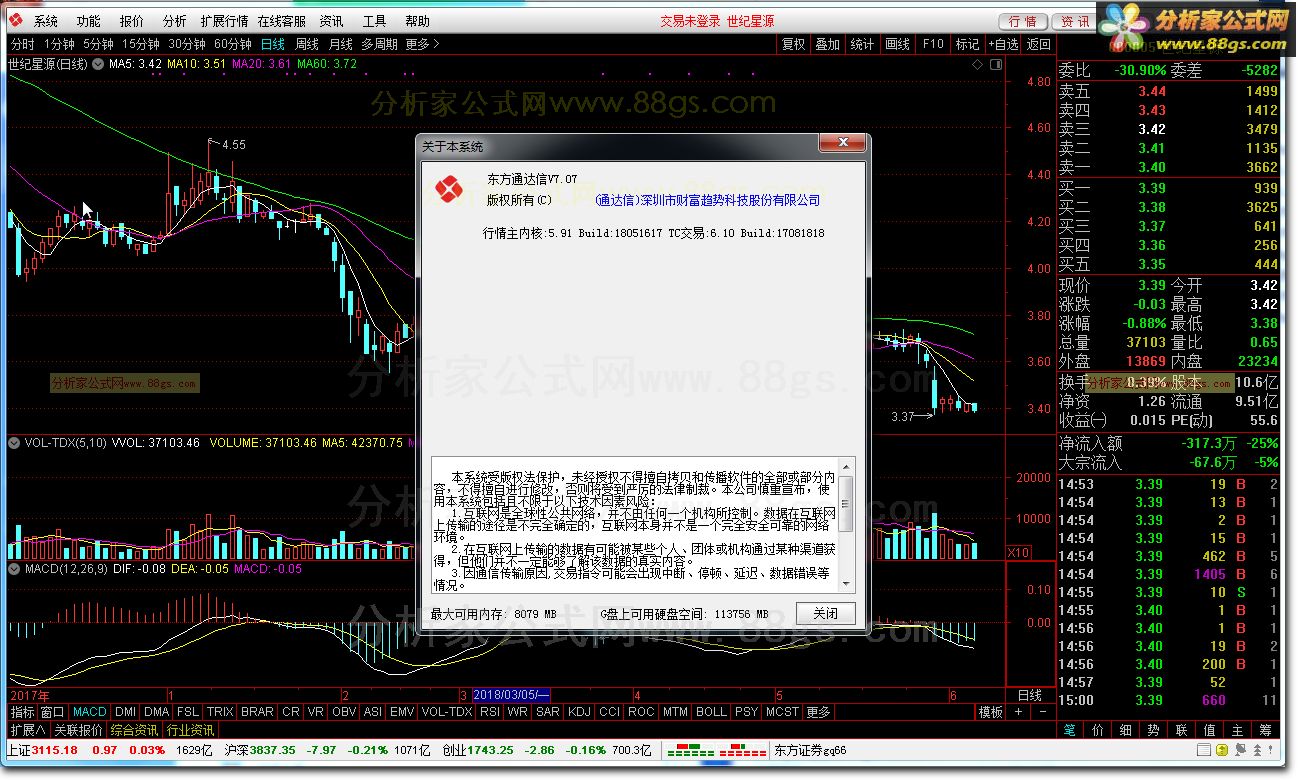Switch to the 5分钟 chart period
Screen dimensions: 1298x780
pos(97,44)
